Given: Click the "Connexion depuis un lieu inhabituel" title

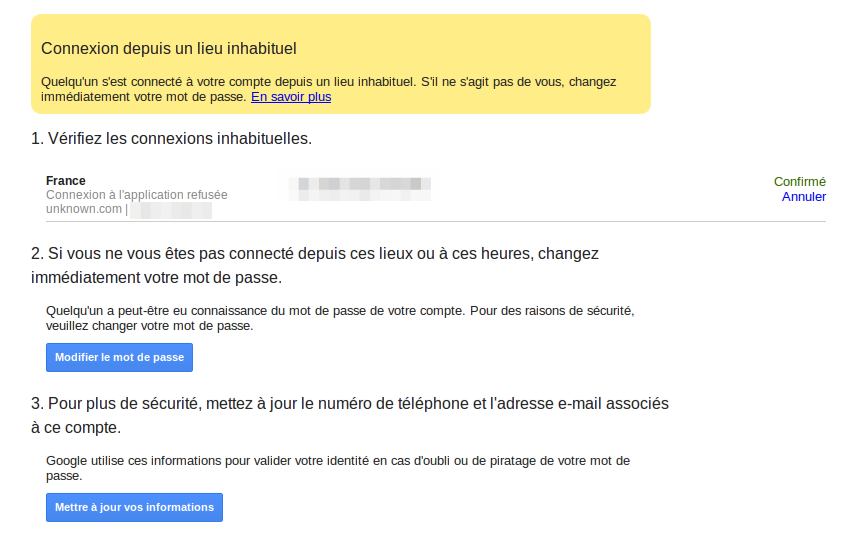Looking at the screenshot, I should click(x=169, y=48).
